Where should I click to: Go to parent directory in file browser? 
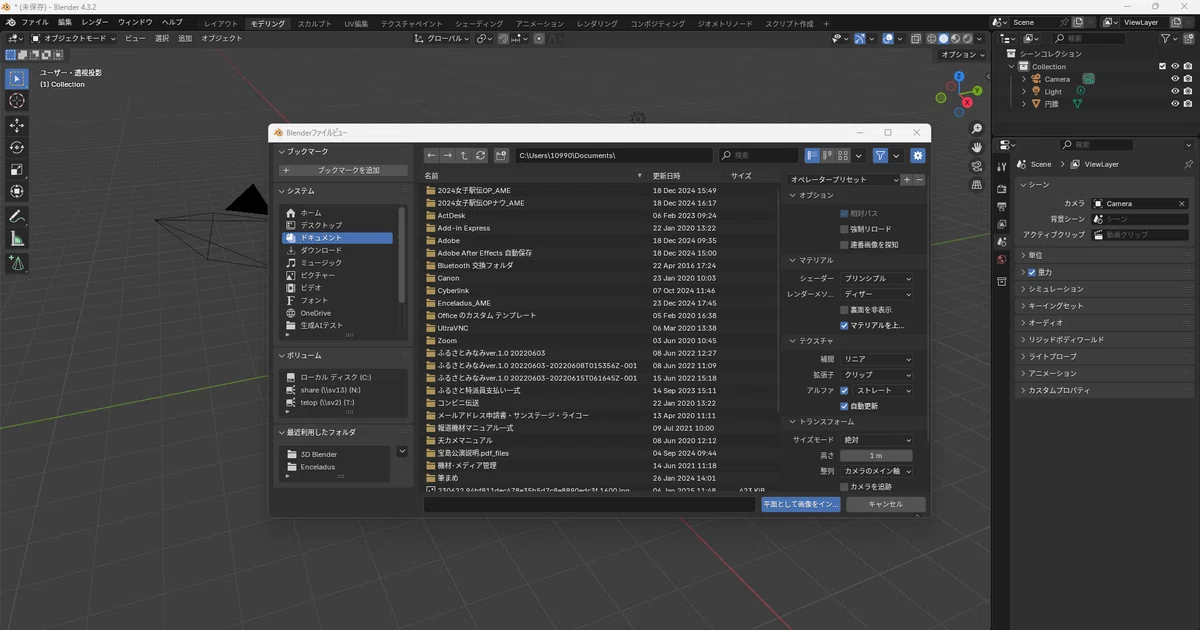pos(465,156)
